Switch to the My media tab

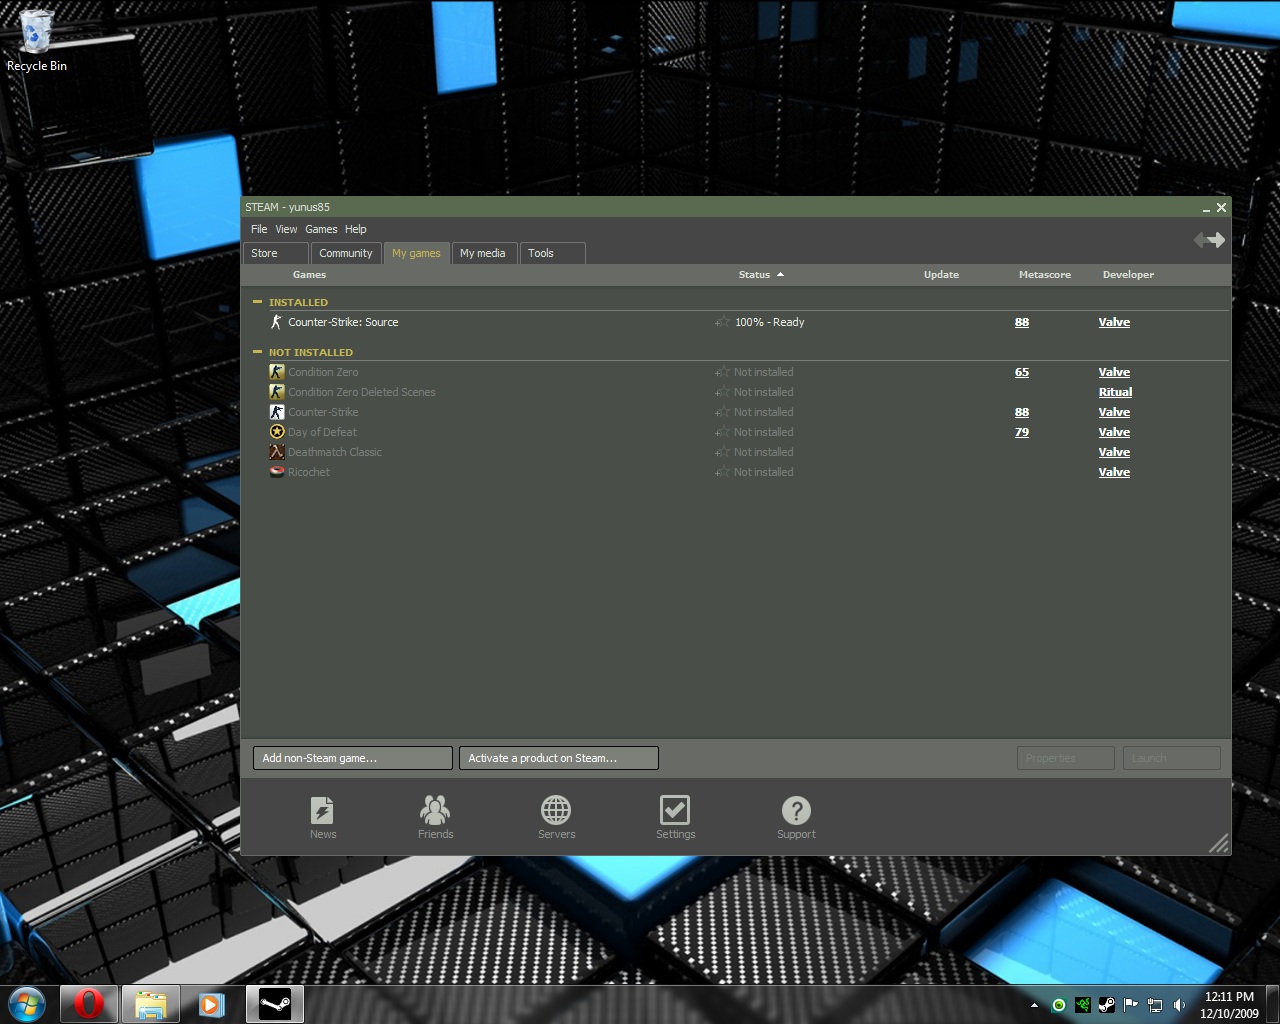[483, 253]
